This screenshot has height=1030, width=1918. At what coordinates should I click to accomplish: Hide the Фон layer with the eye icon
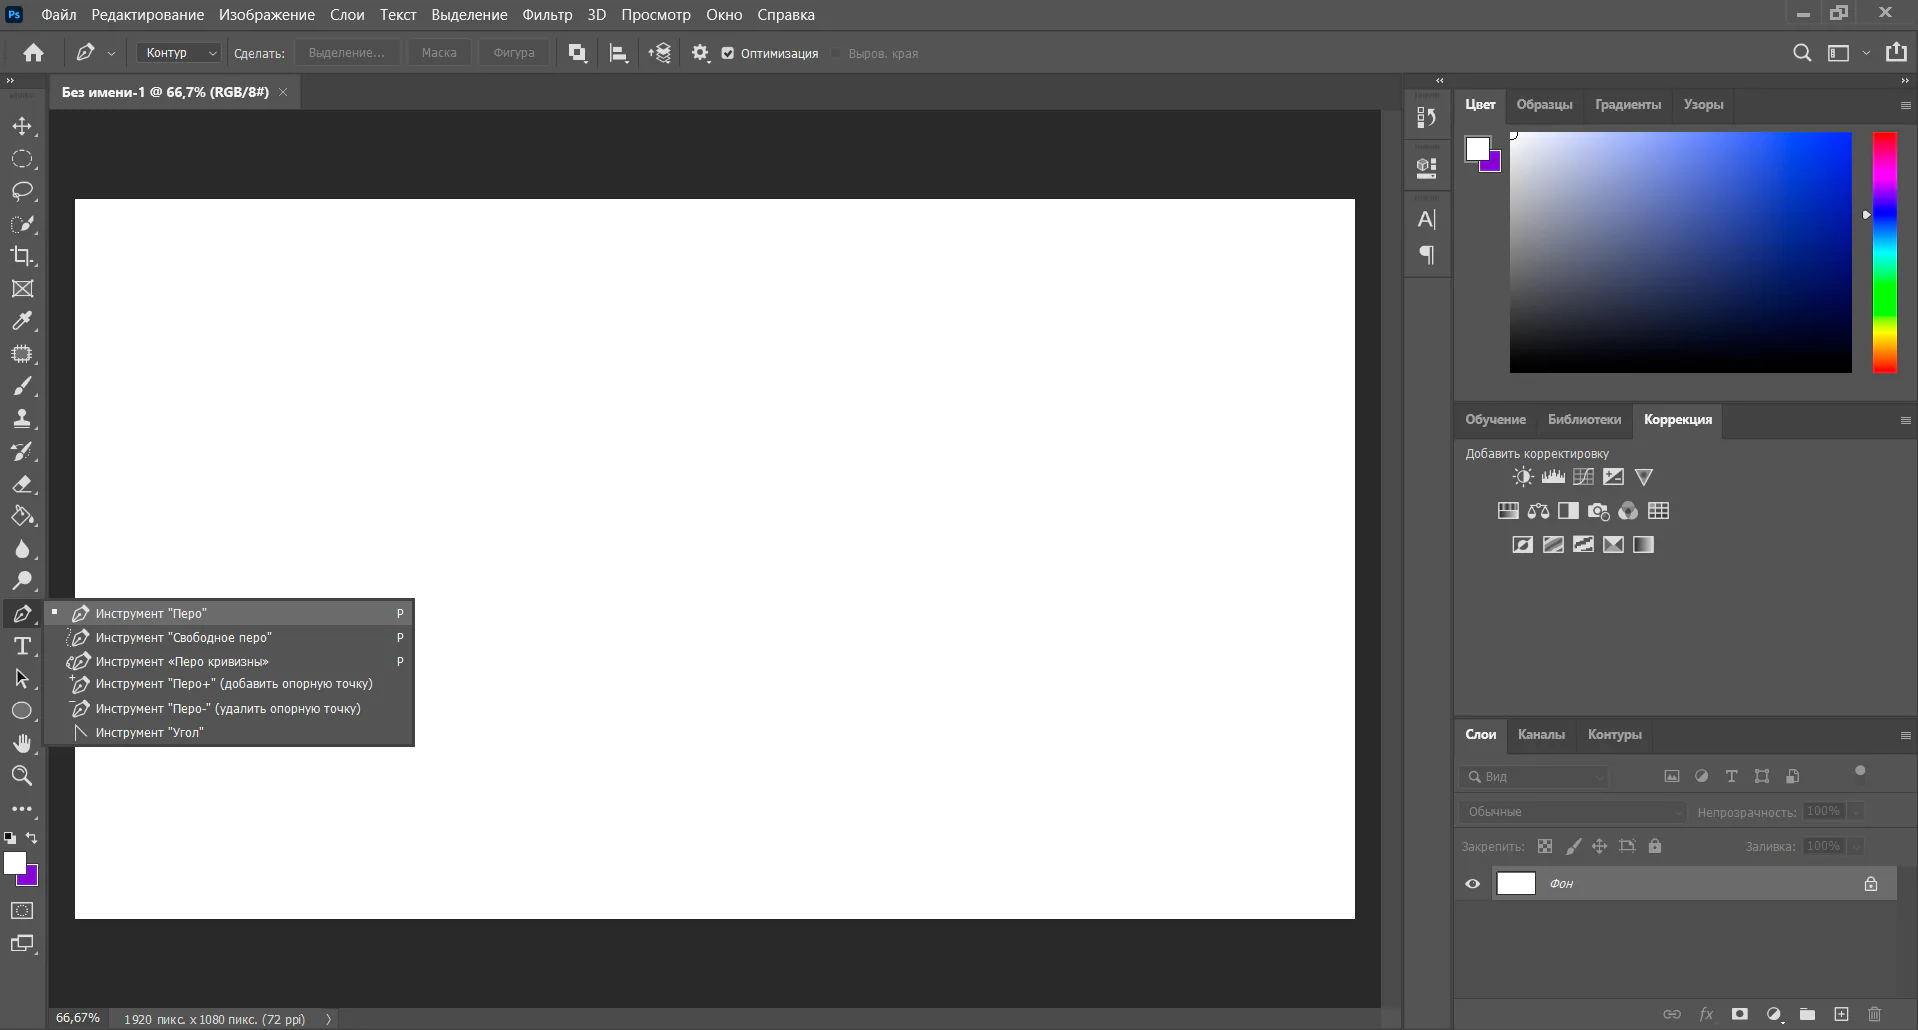(1472, 884)
